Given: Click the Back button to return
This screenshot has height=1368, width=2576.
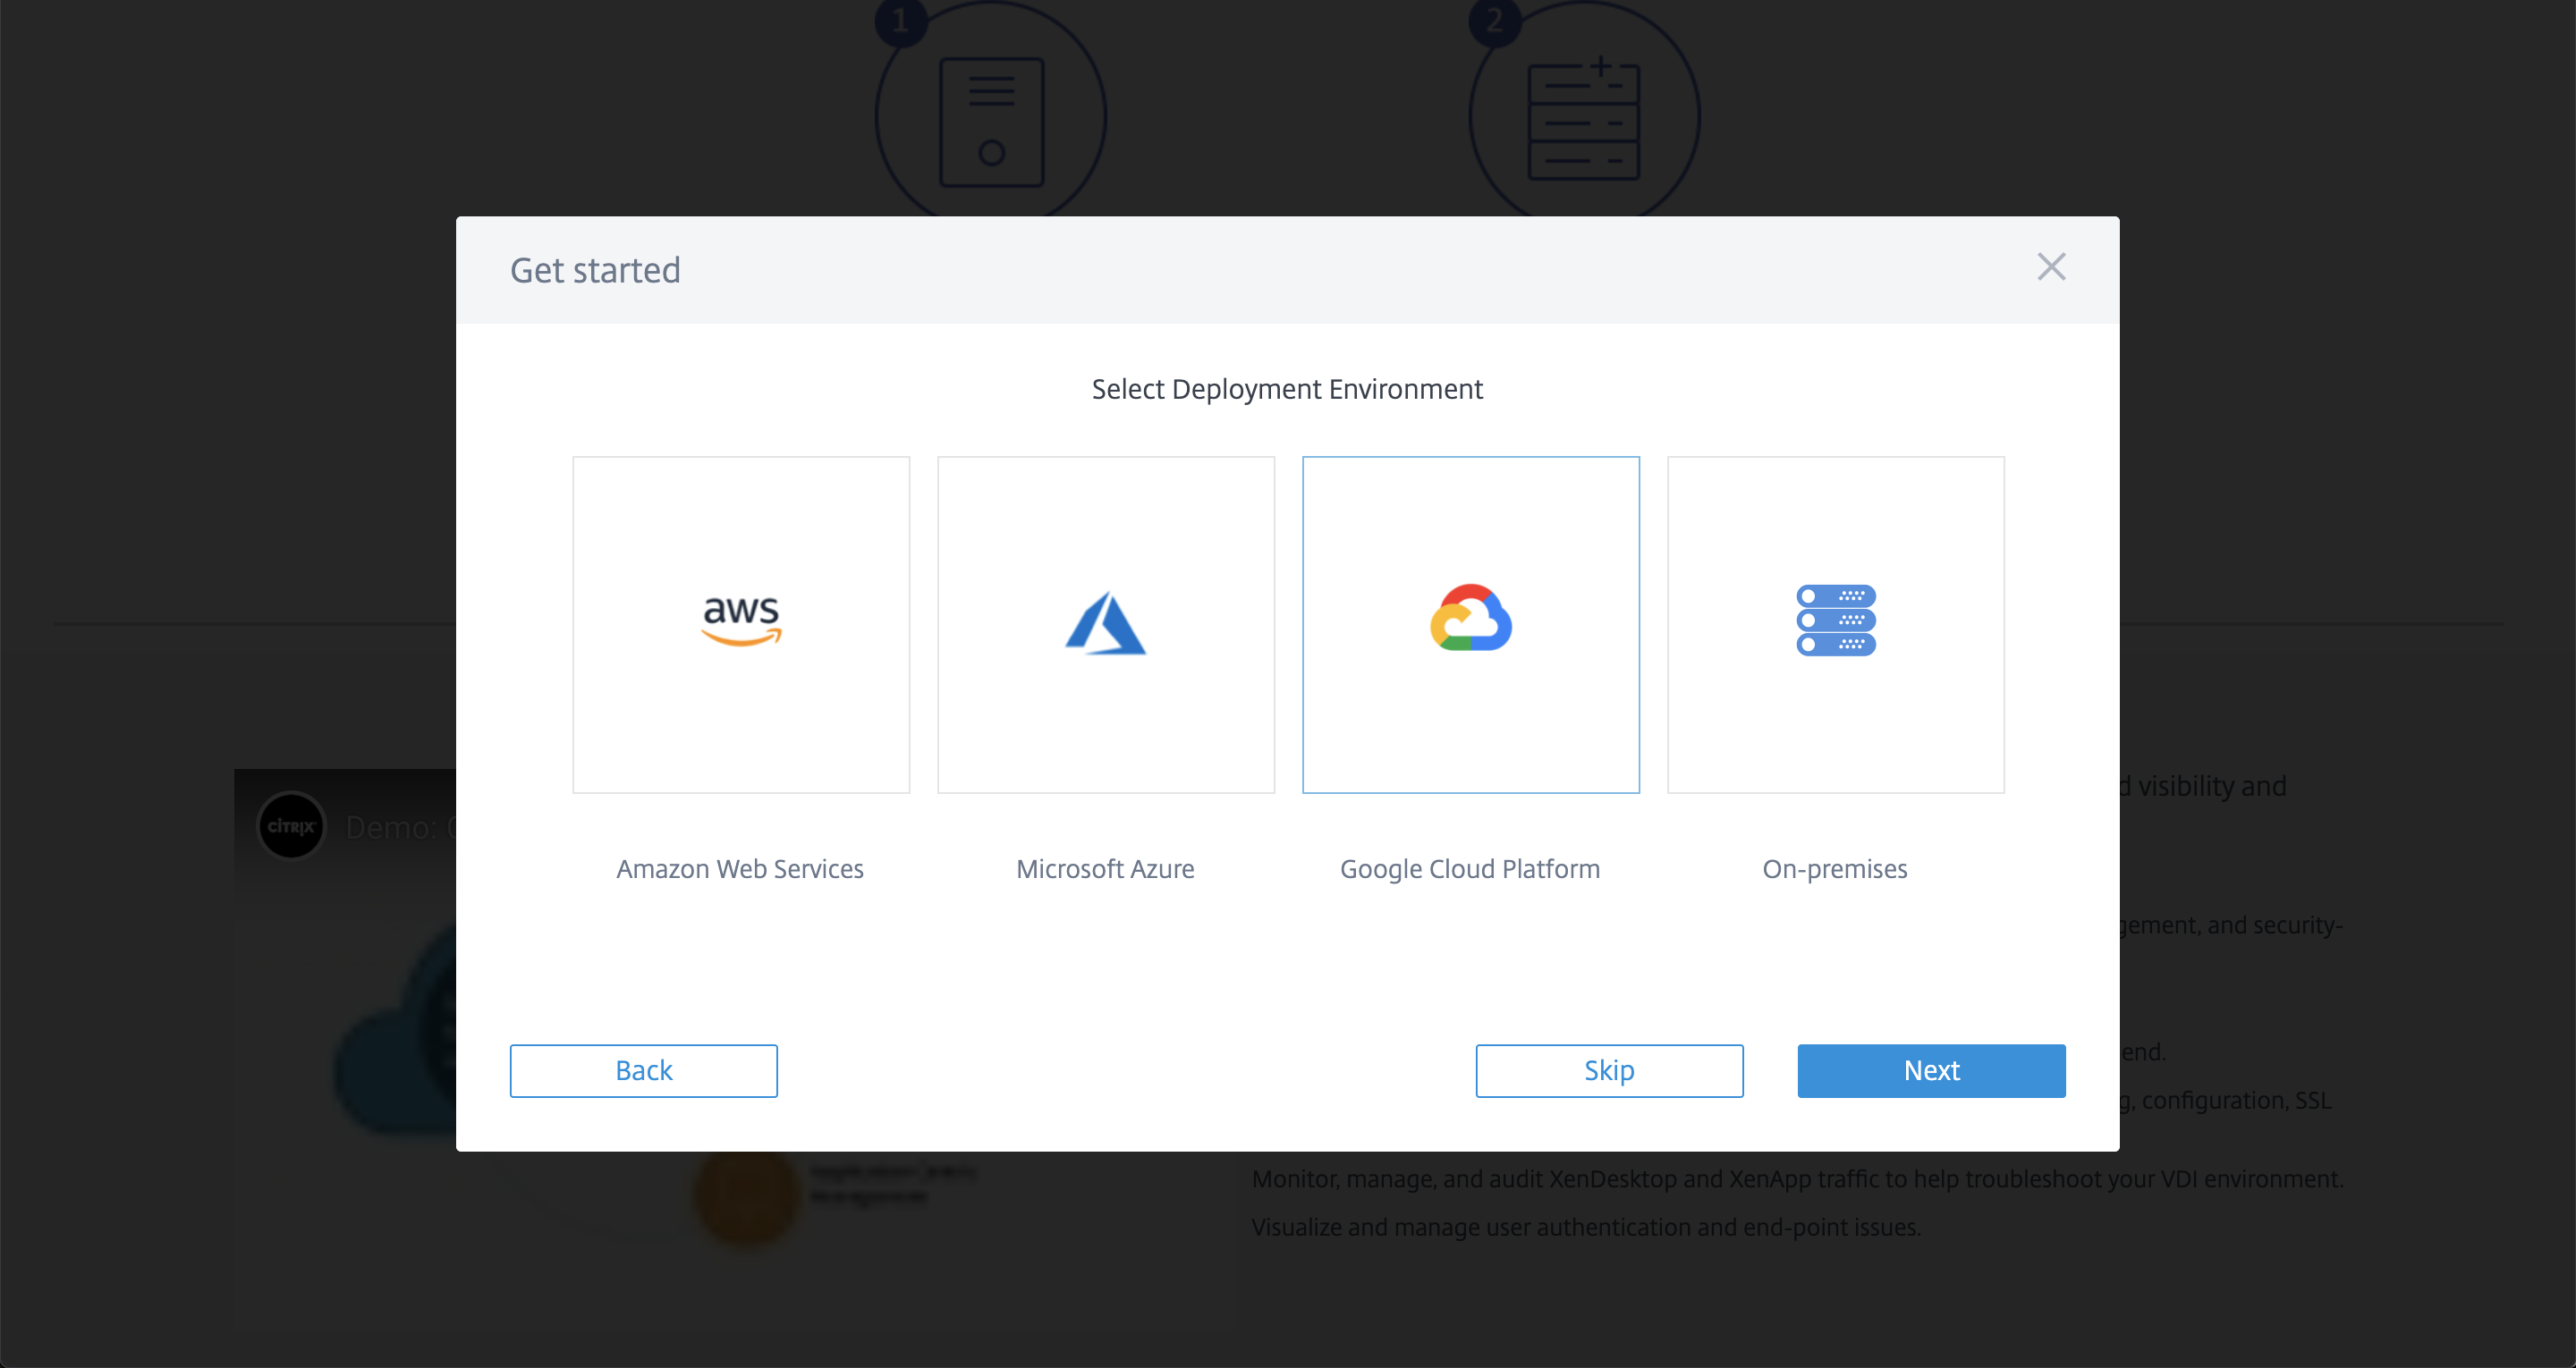Looking at the screenshot, I should 644,1070.
